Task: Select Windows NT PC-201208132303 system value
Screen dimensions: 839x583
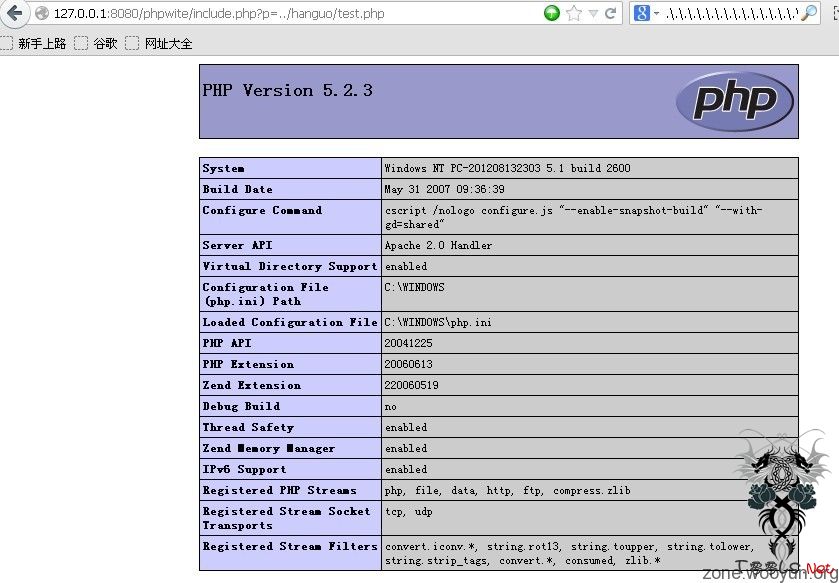Action: click(x=507, y=168)
